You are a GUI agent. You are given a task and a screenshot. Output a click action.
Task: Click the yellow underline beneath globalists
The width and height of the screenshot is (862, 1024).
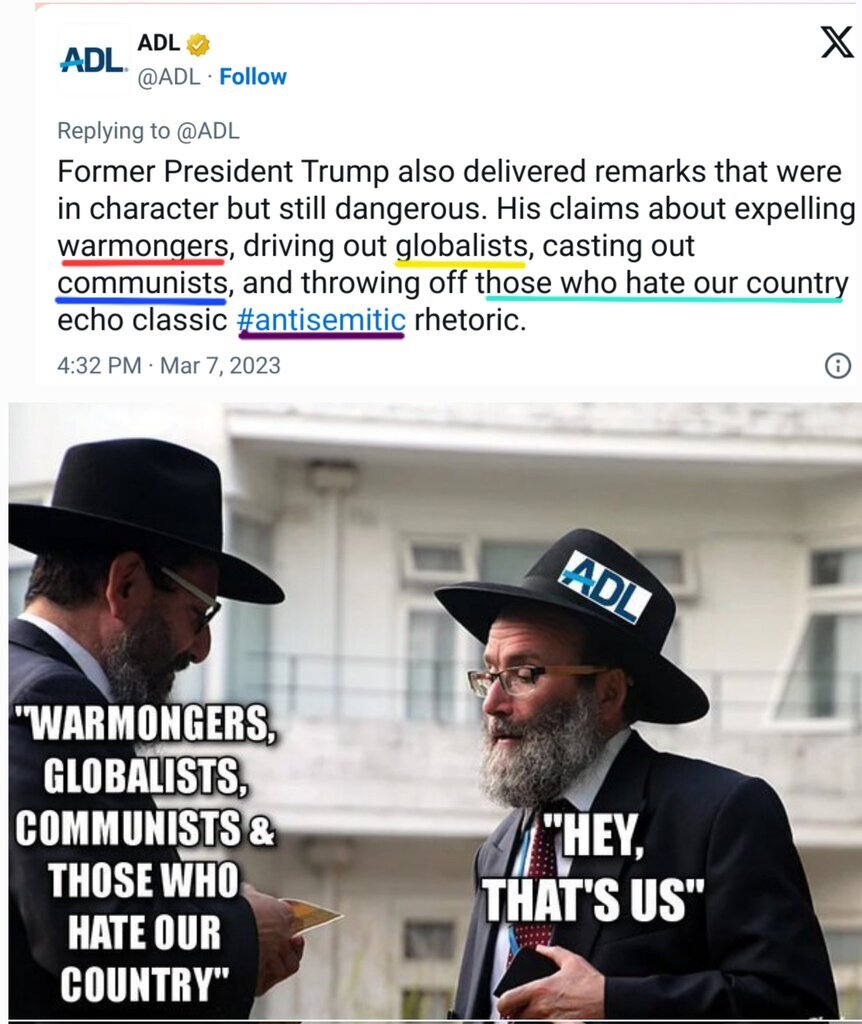pyautogui.click(x=460, y=264)
